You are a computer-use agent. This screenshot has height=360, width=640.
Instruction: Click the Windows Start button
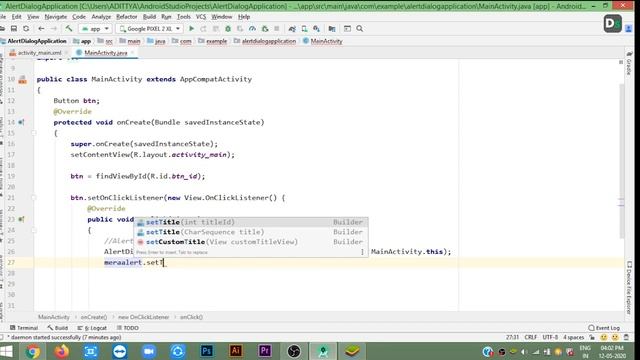pyautogui.click(x=6, y=351)
